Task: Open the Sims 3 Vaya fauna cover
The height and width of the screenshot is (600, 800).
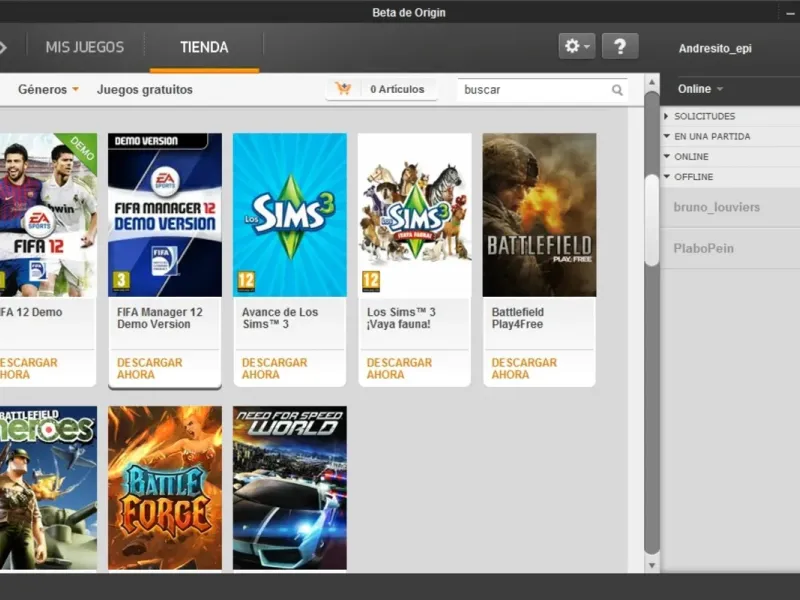Action: click(x=415, y=215)
